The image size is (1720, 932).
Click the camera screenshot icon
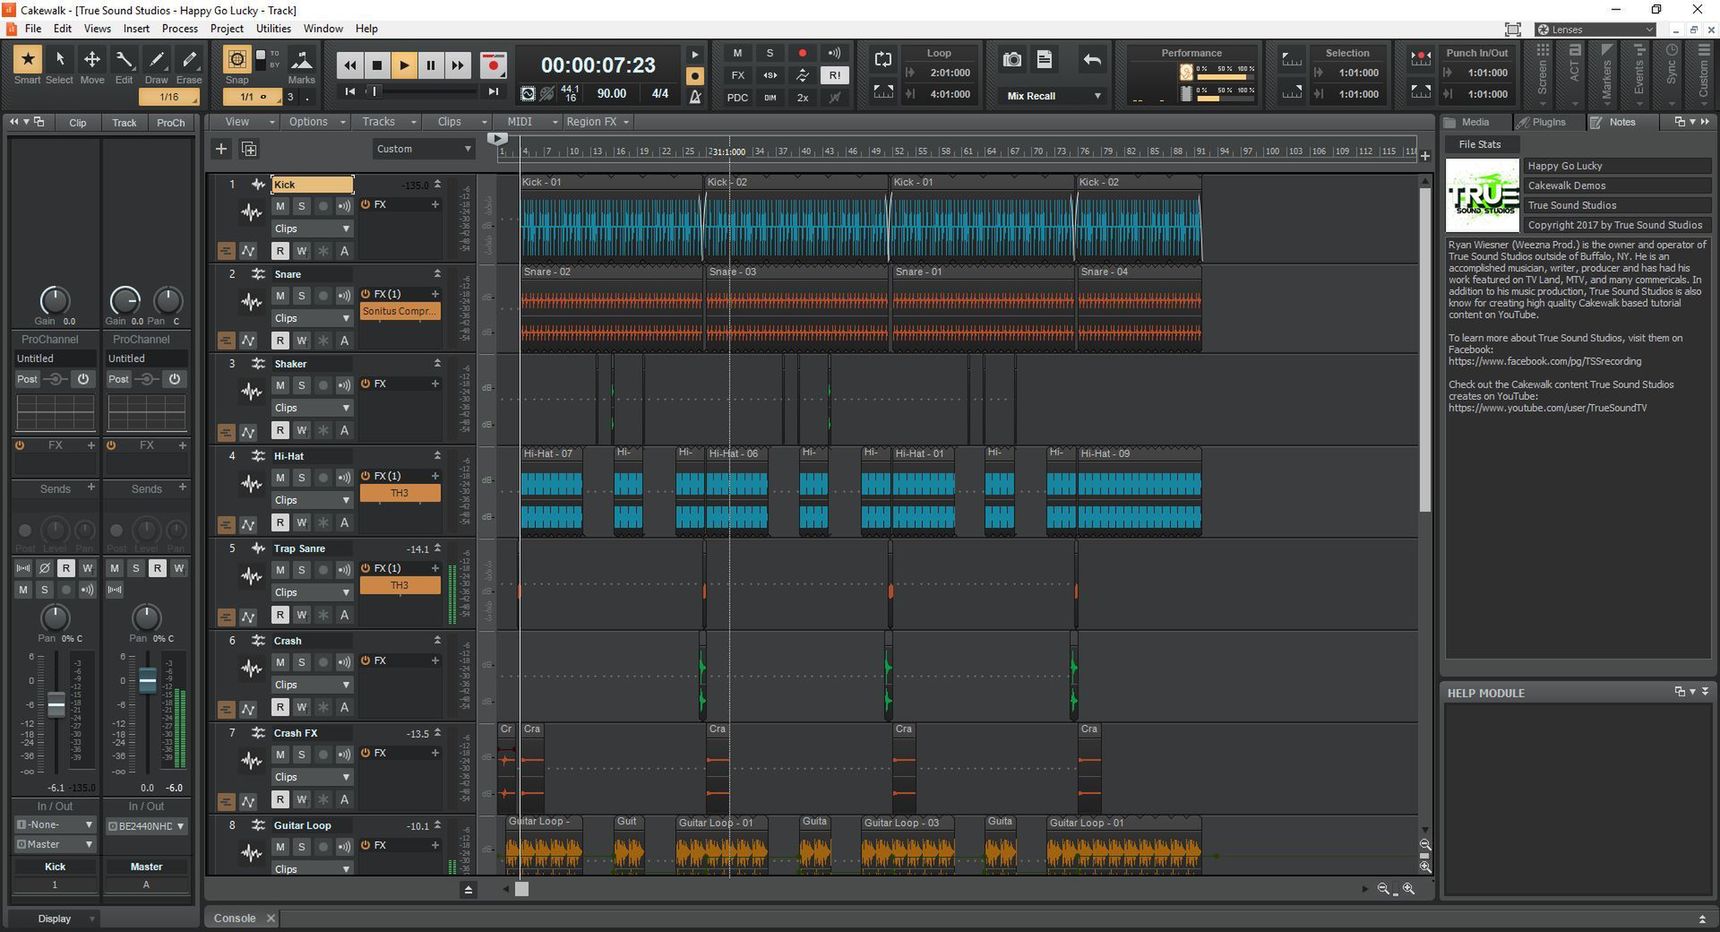[x=1012, y=60]
